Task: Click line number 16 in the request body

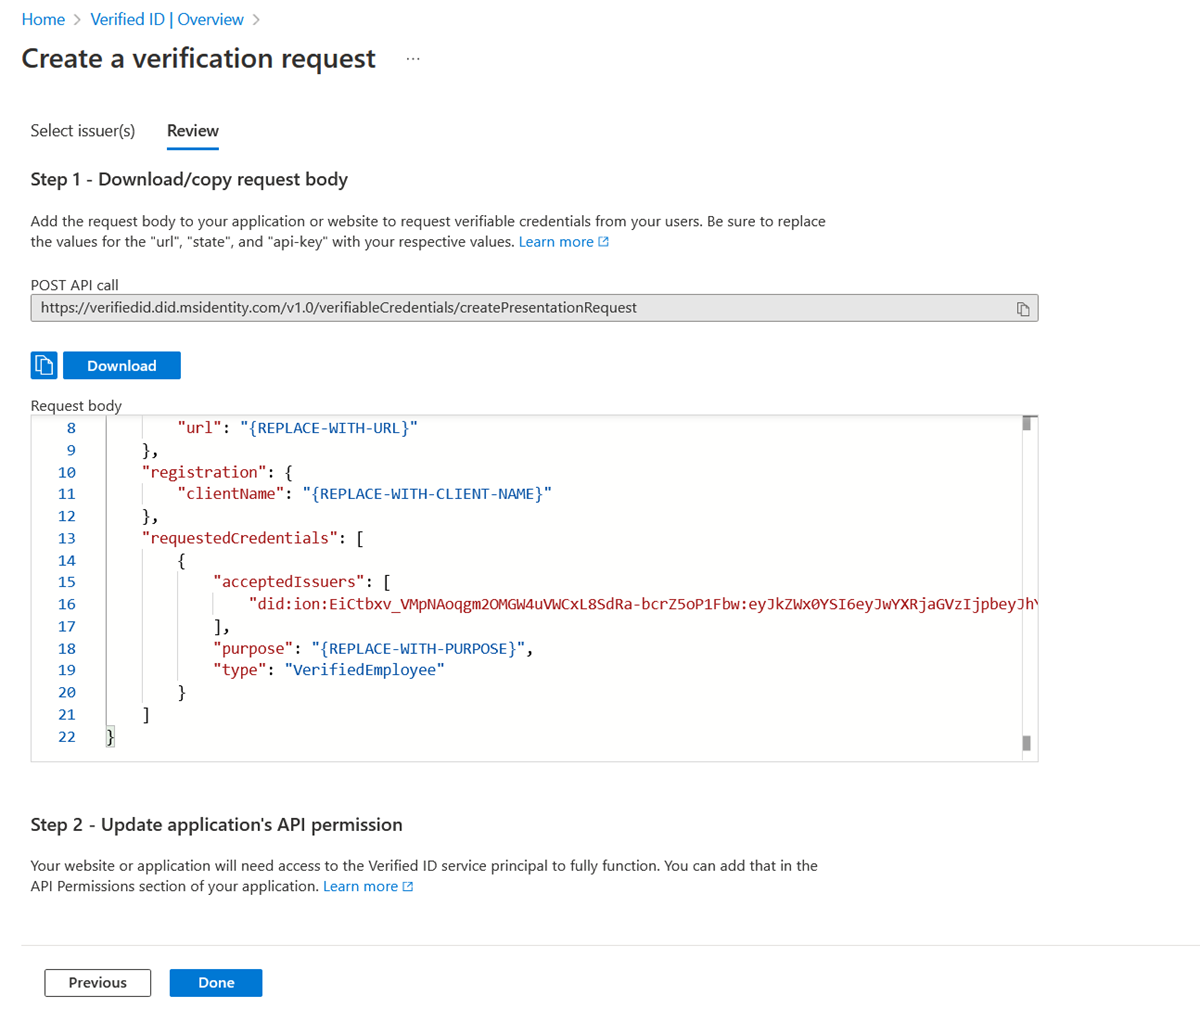Action: point(67,604)
